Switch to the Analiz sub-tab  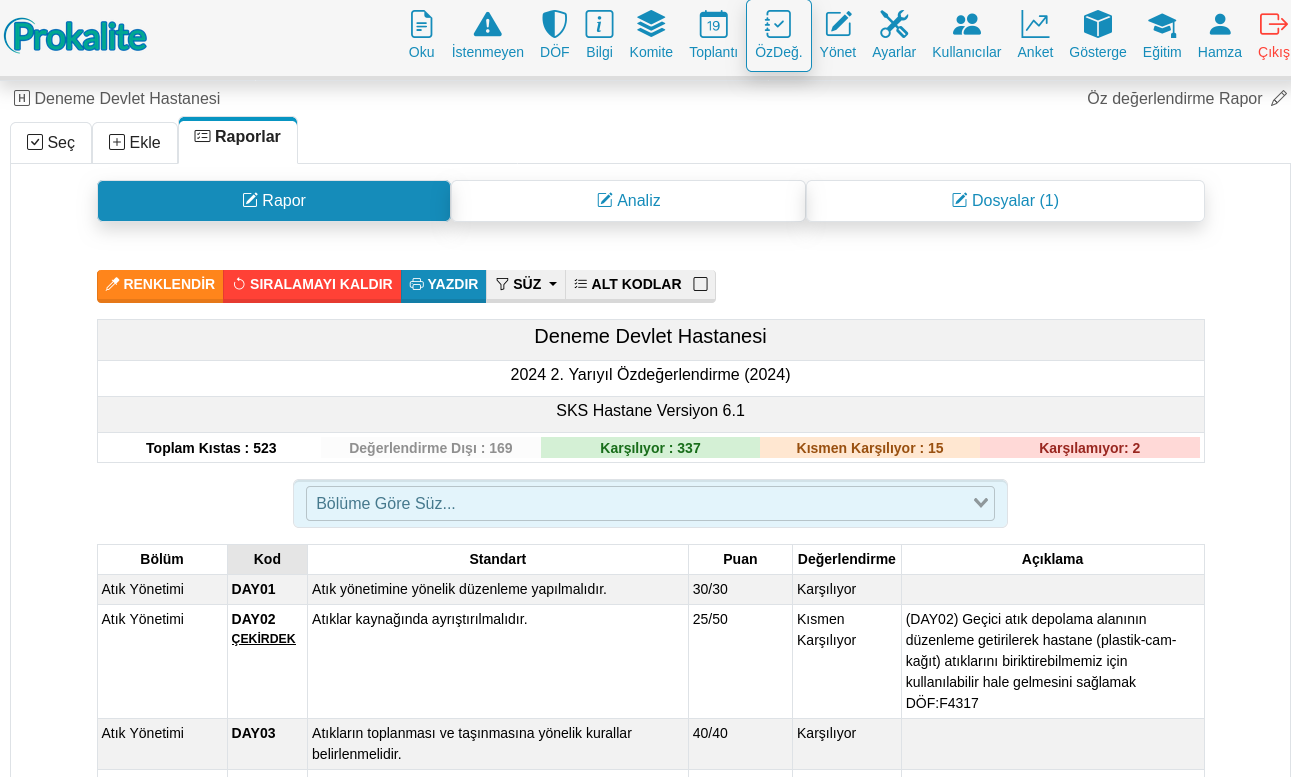pos(628,201)
